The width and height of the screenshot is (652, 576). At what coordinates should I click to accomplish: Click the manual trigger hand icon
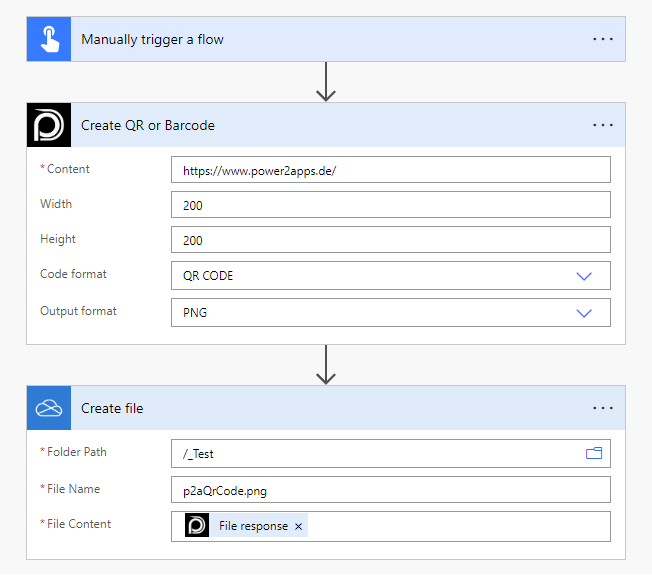pyautogui.click(x=48, y=40)
